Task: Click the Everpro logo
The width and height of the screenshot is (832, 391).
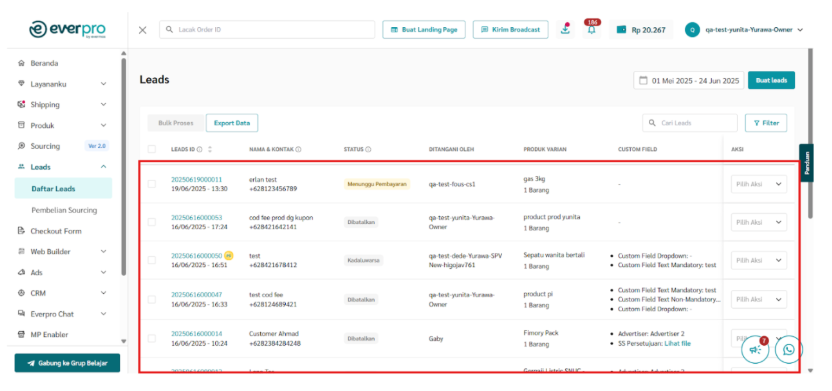Action: (x=67, y=29)
